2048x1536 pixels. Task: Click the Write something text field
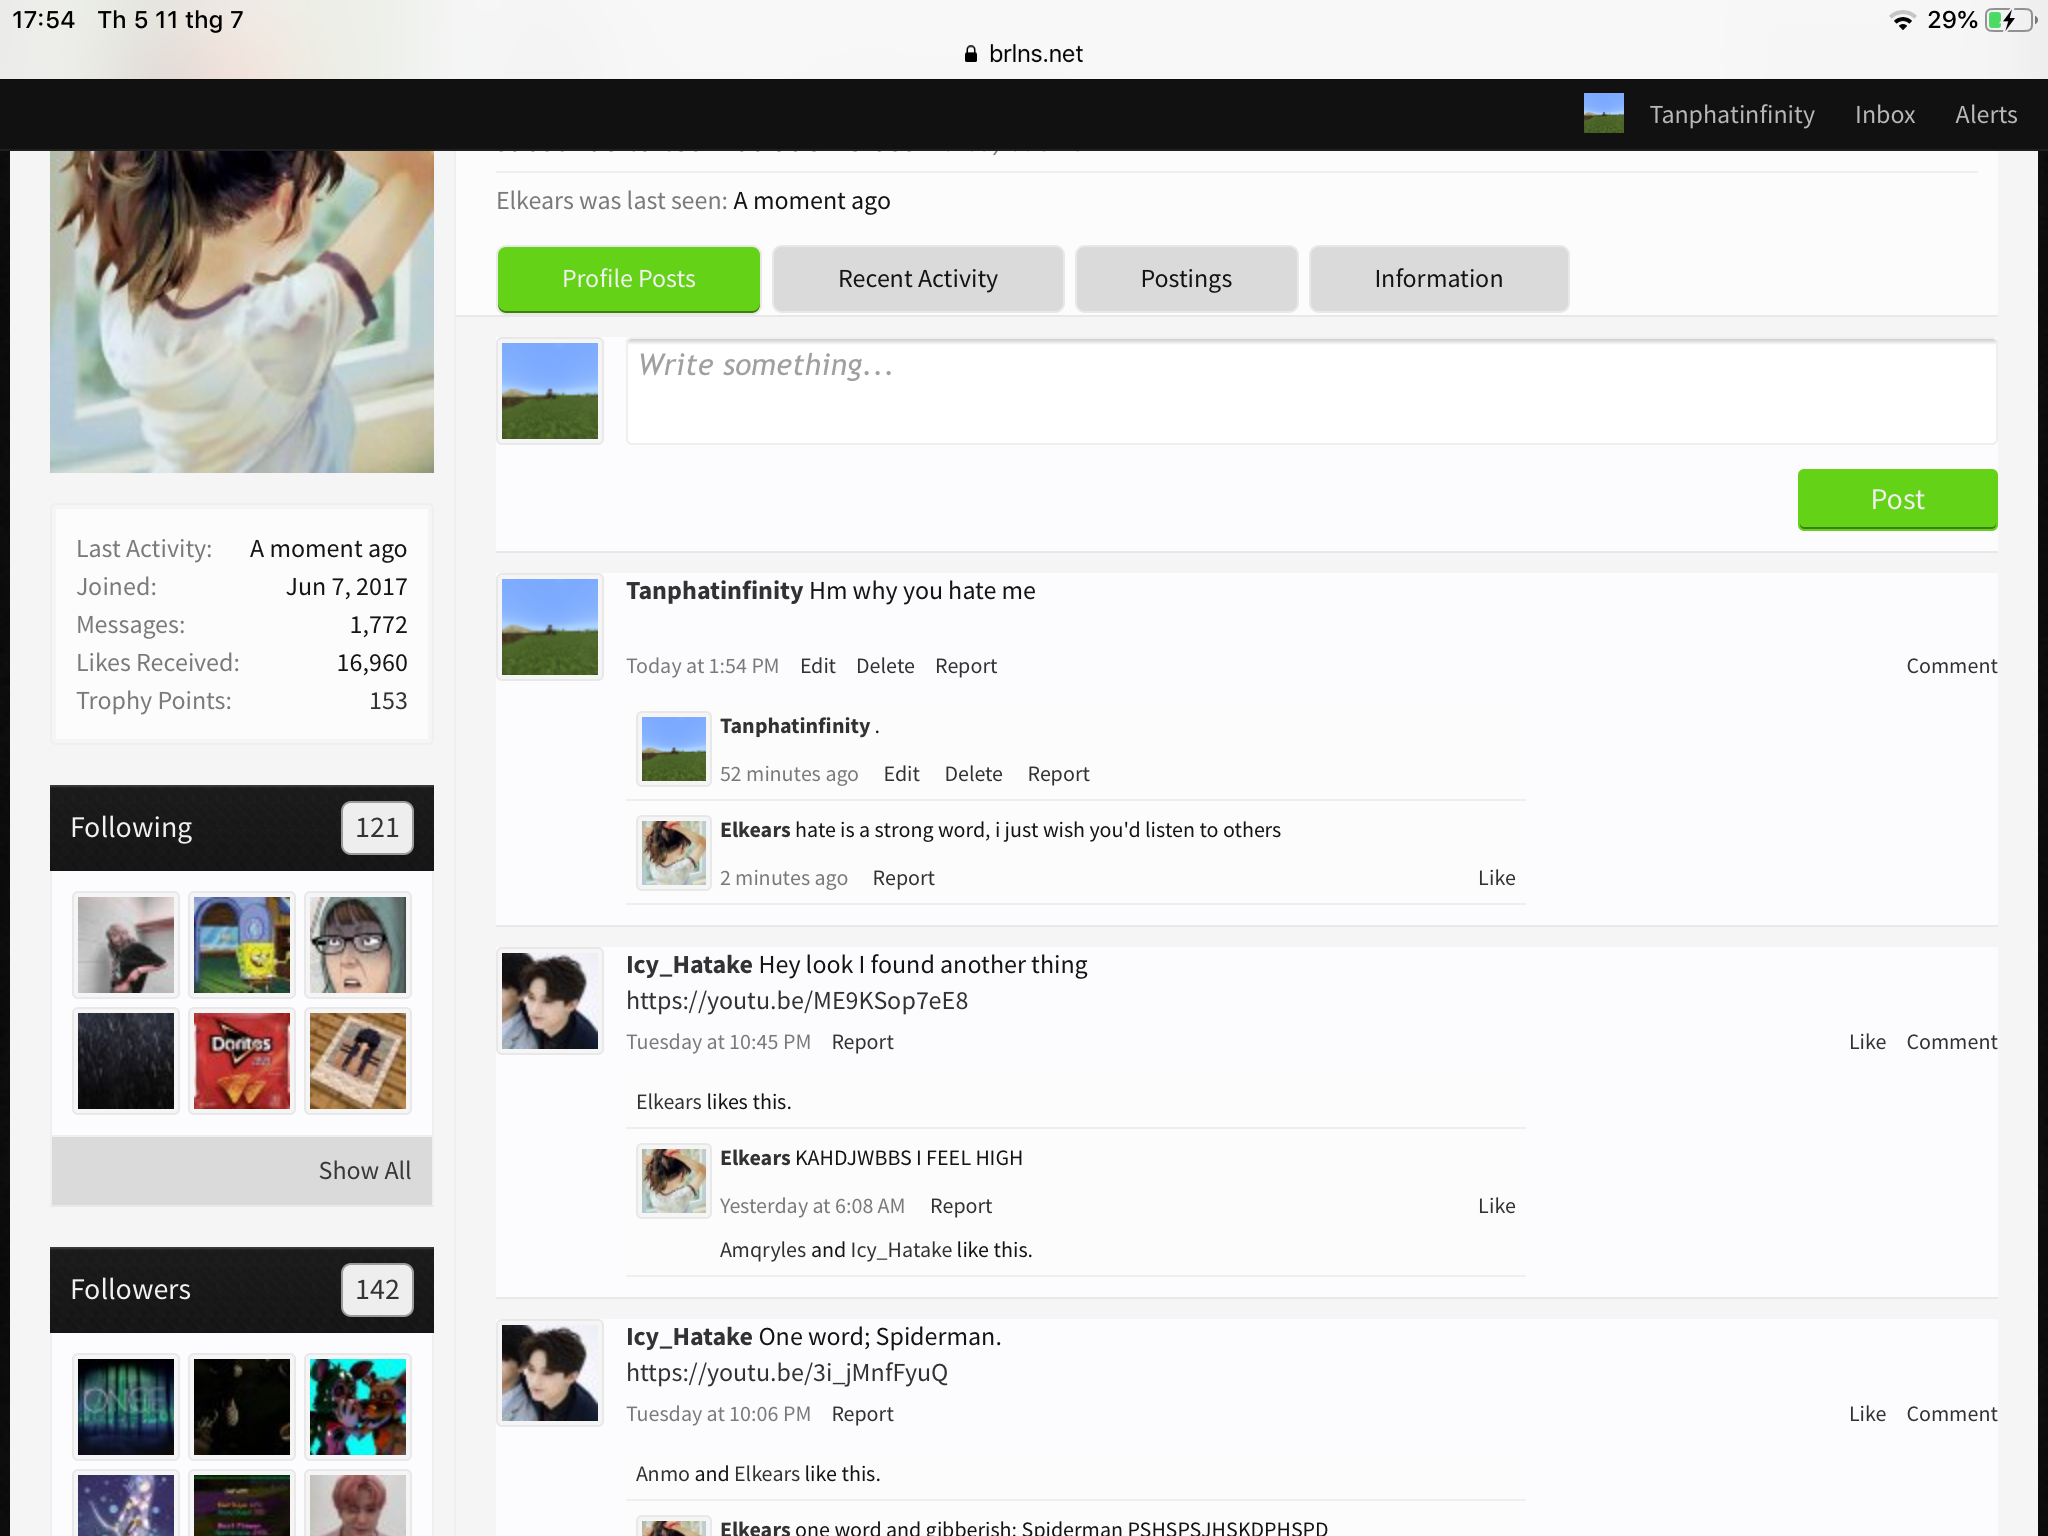[x=1311, y=392]
